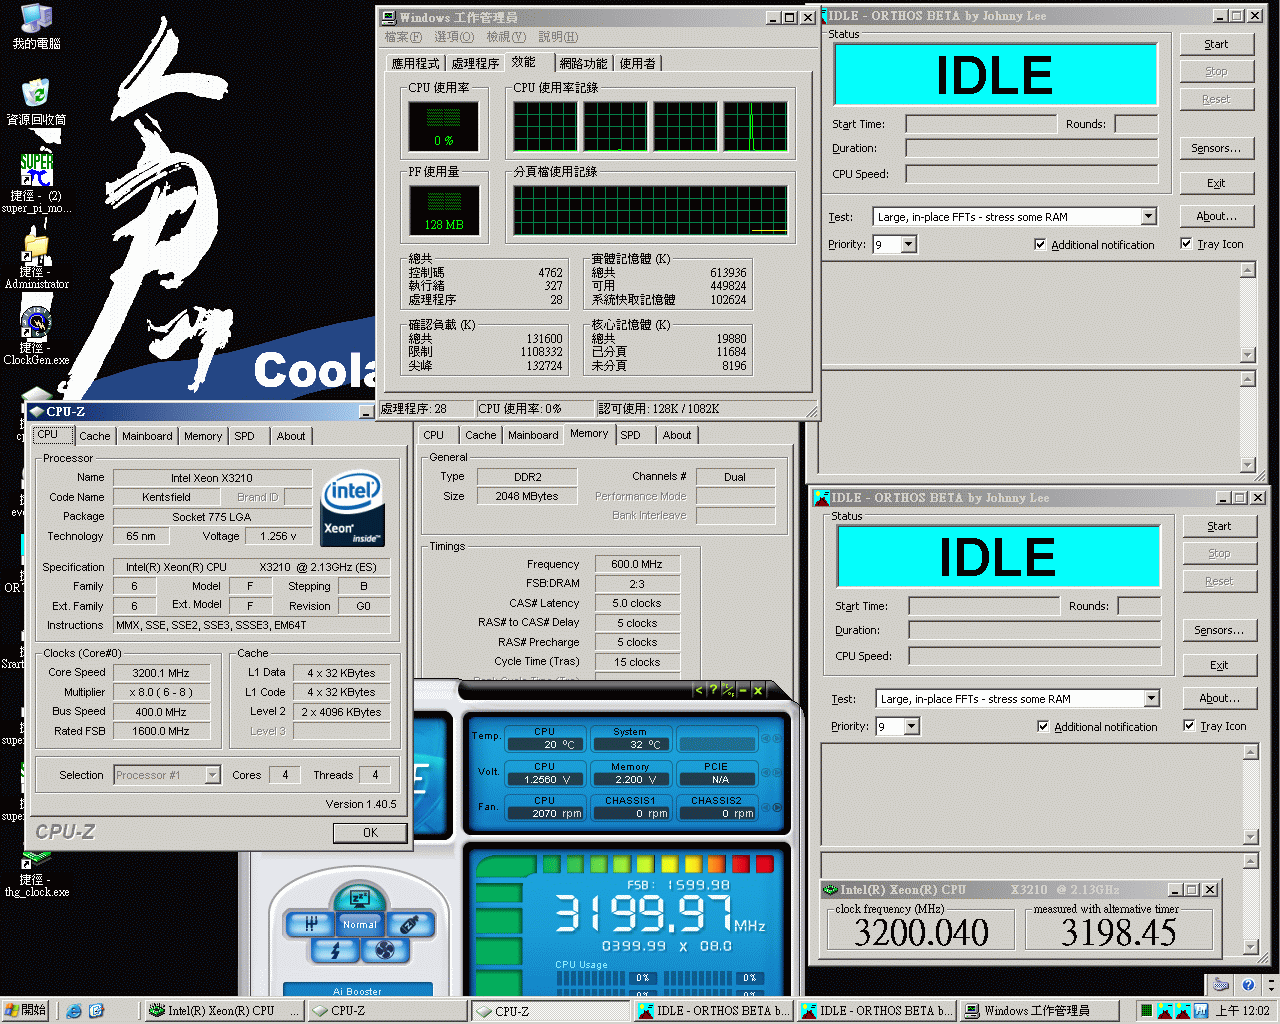Viewport: 1280px width, 1024px height.
Task: Click the AI Suite lightning bolt icon
Action: 335,950
